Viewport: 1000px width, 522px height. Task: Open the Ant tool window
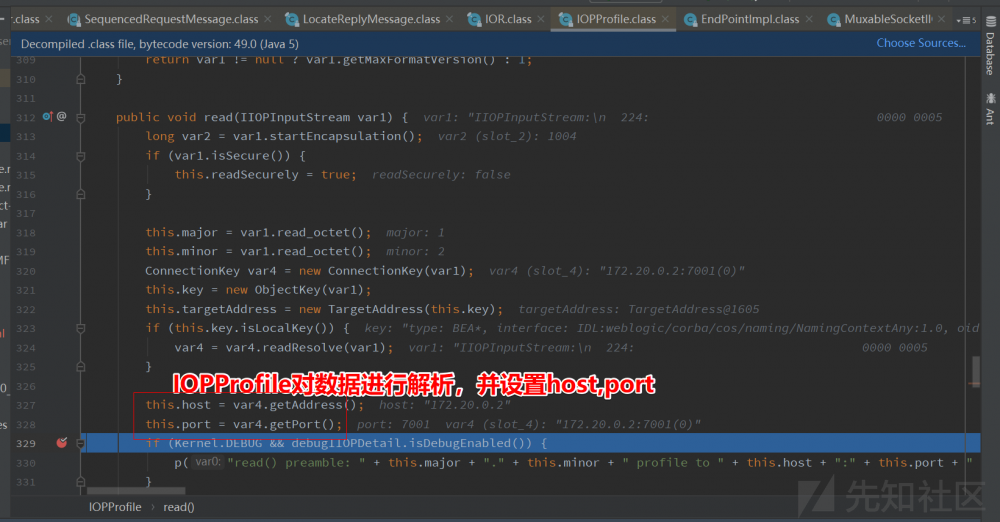point(990,109)
